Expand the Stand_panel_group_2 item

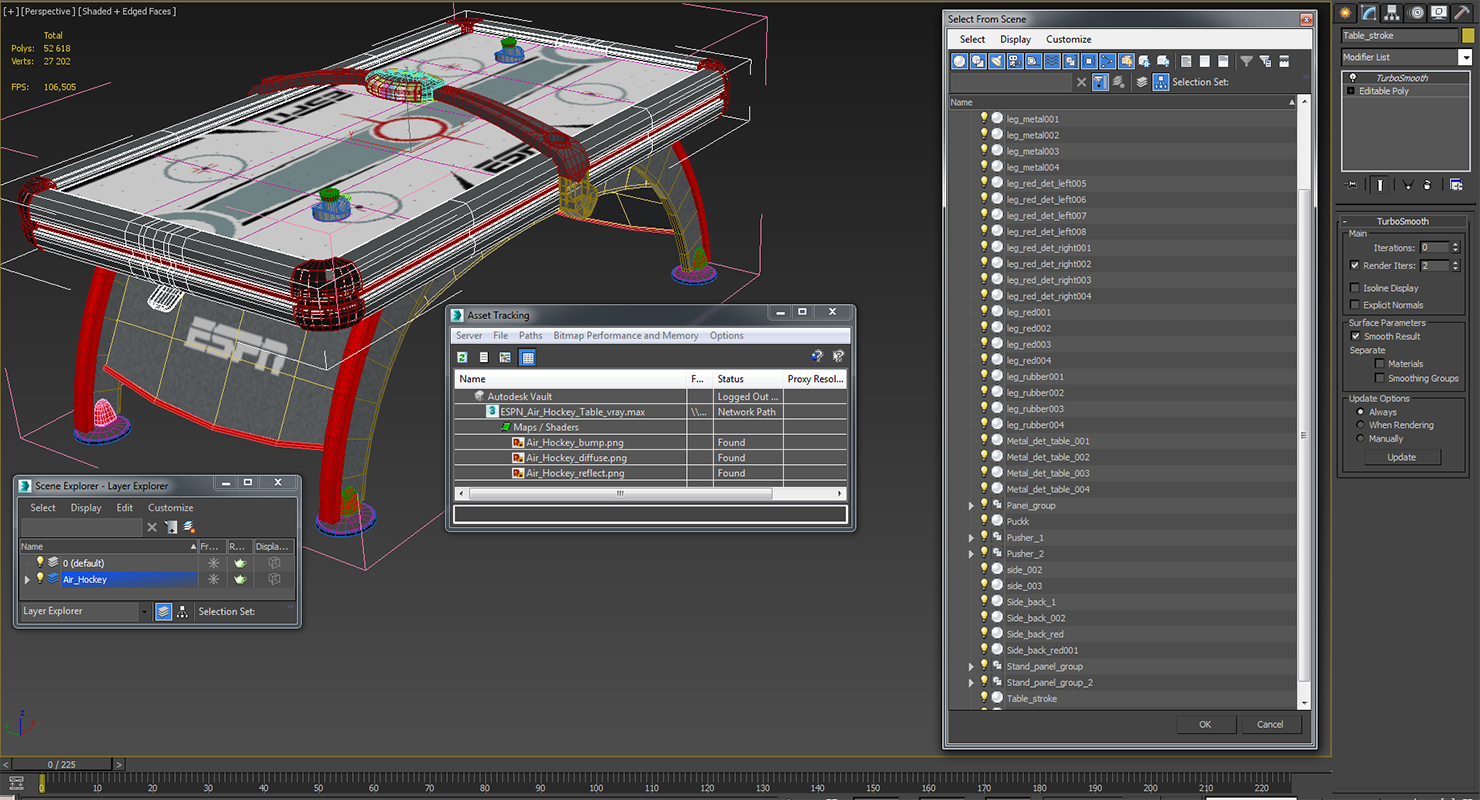point(971,683)
